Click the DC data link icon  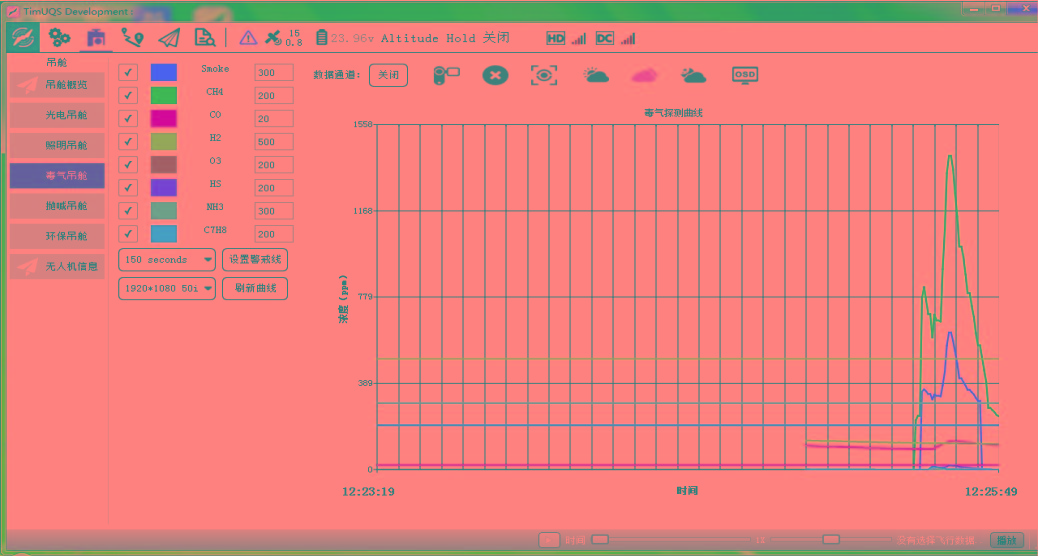pyautogui.click(x=605, y=38)
